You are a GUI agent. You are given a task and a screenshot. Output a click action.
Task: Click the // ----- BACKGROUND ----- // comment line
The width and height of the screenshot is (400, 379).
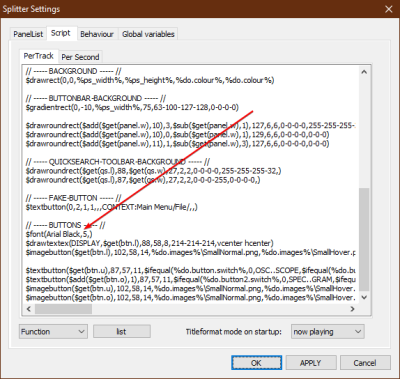coord(73,71)
